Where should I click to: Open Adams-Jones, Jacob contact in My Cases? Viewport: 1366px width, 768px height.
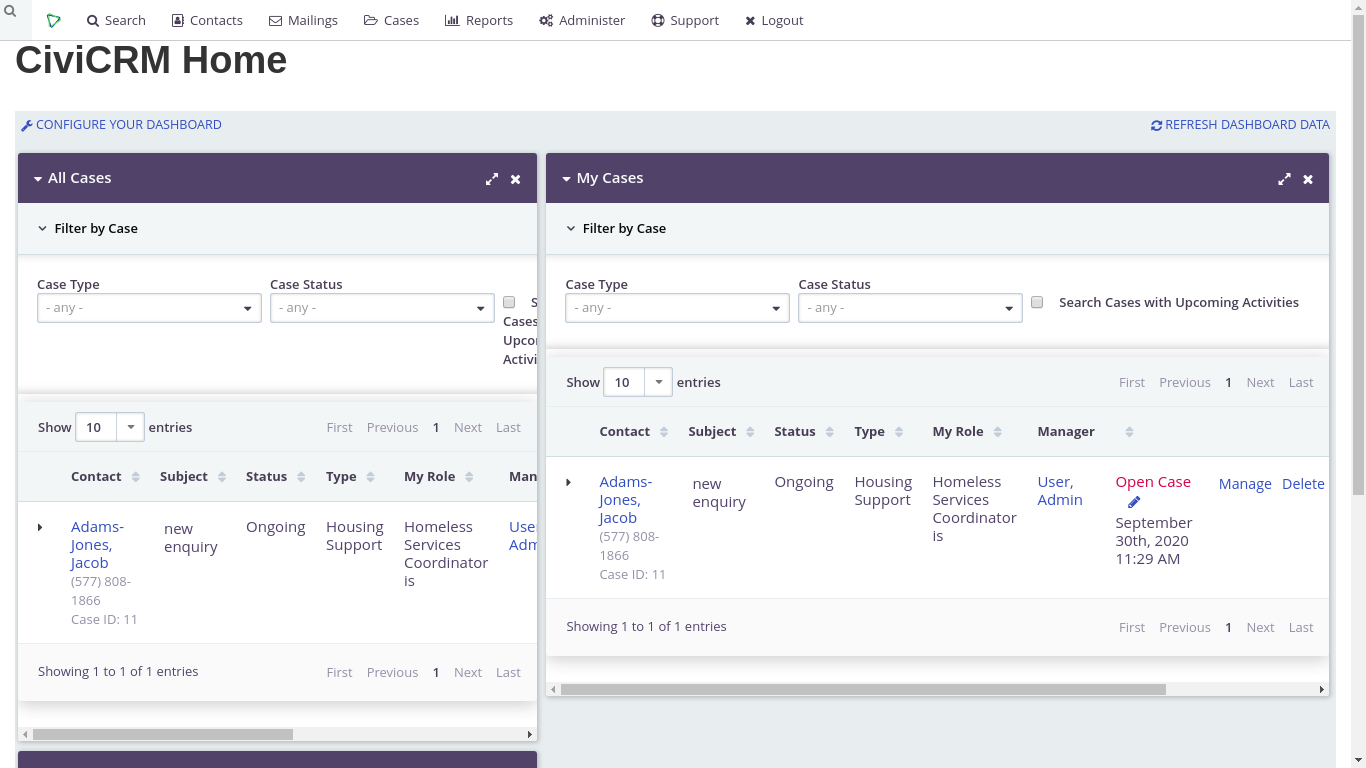(x=625, y=500)
